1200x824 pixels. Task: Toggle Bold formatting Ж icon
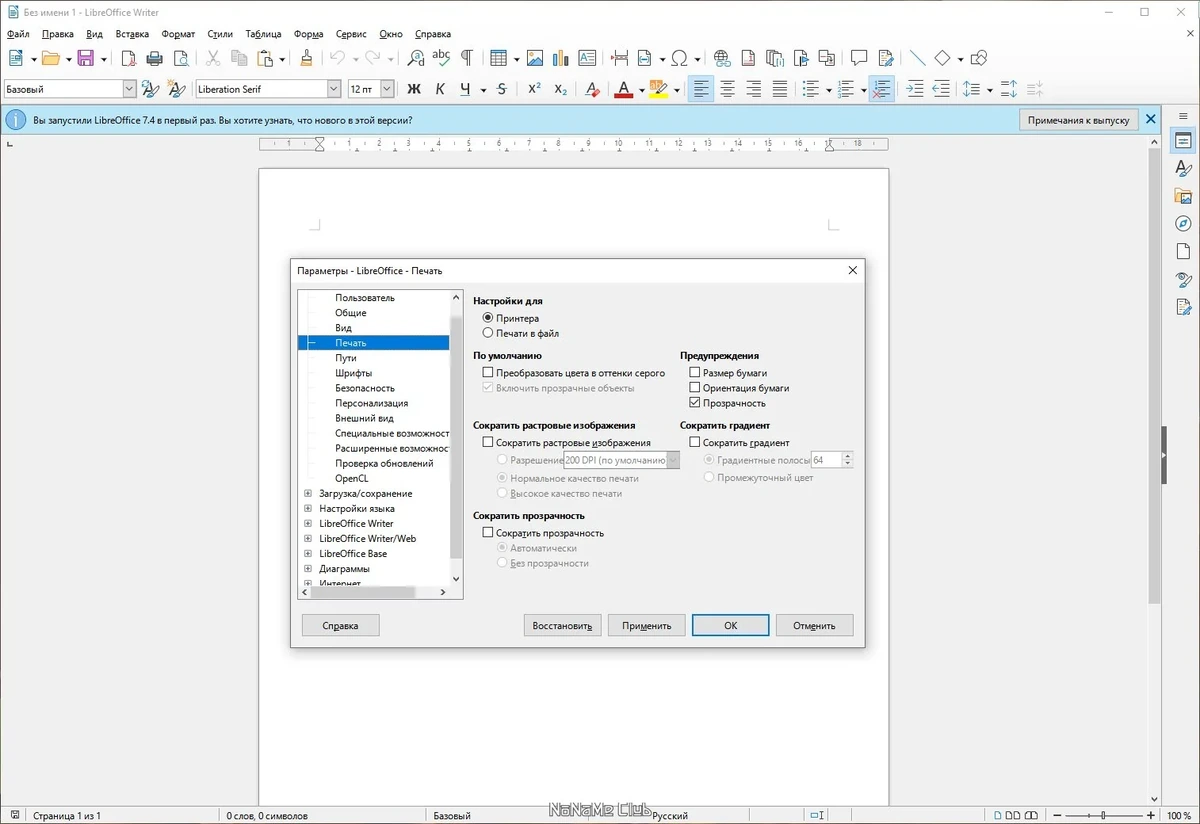coord(415,89)
